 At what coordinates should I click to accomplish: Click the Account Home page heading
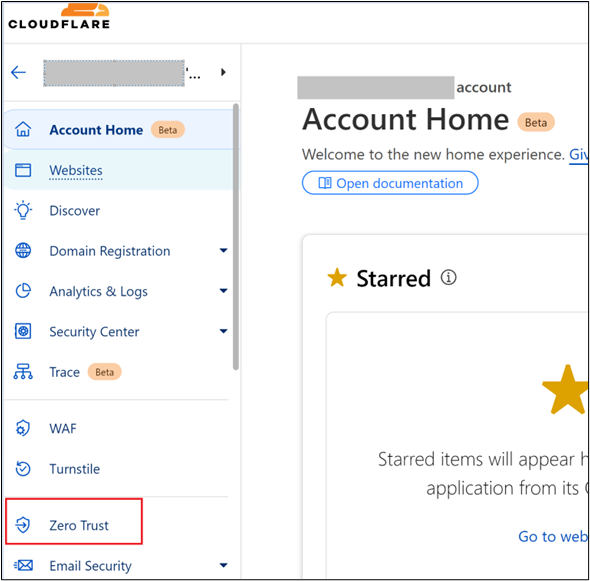(406, 120)
